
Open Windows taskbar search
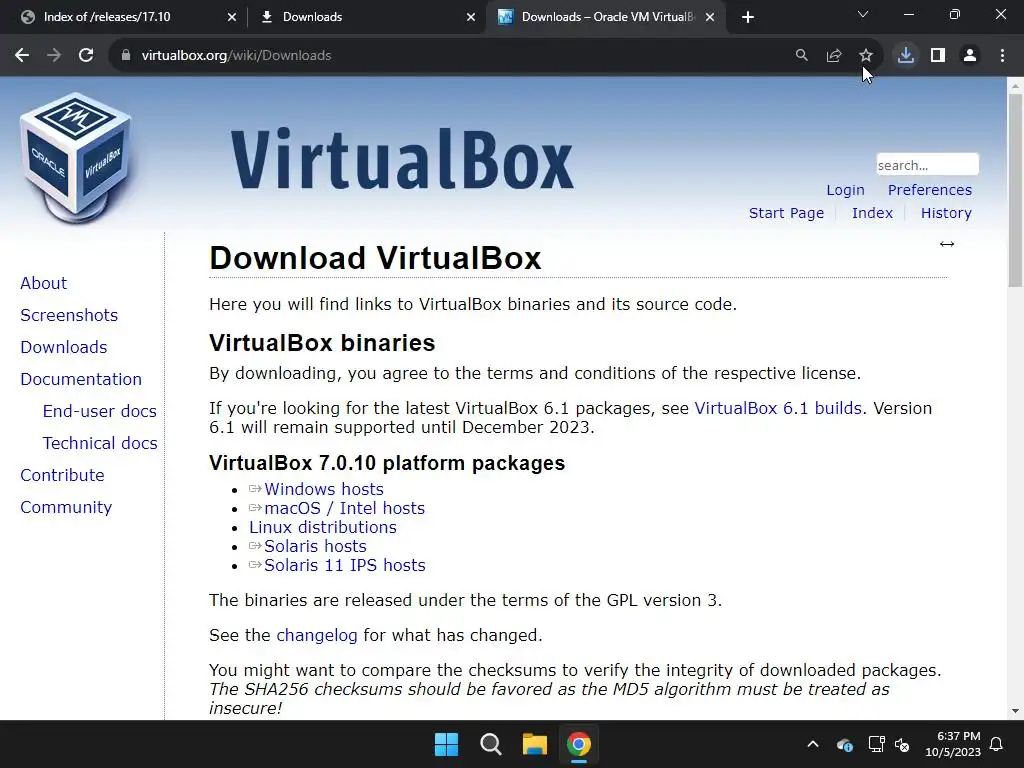(490, 744)
